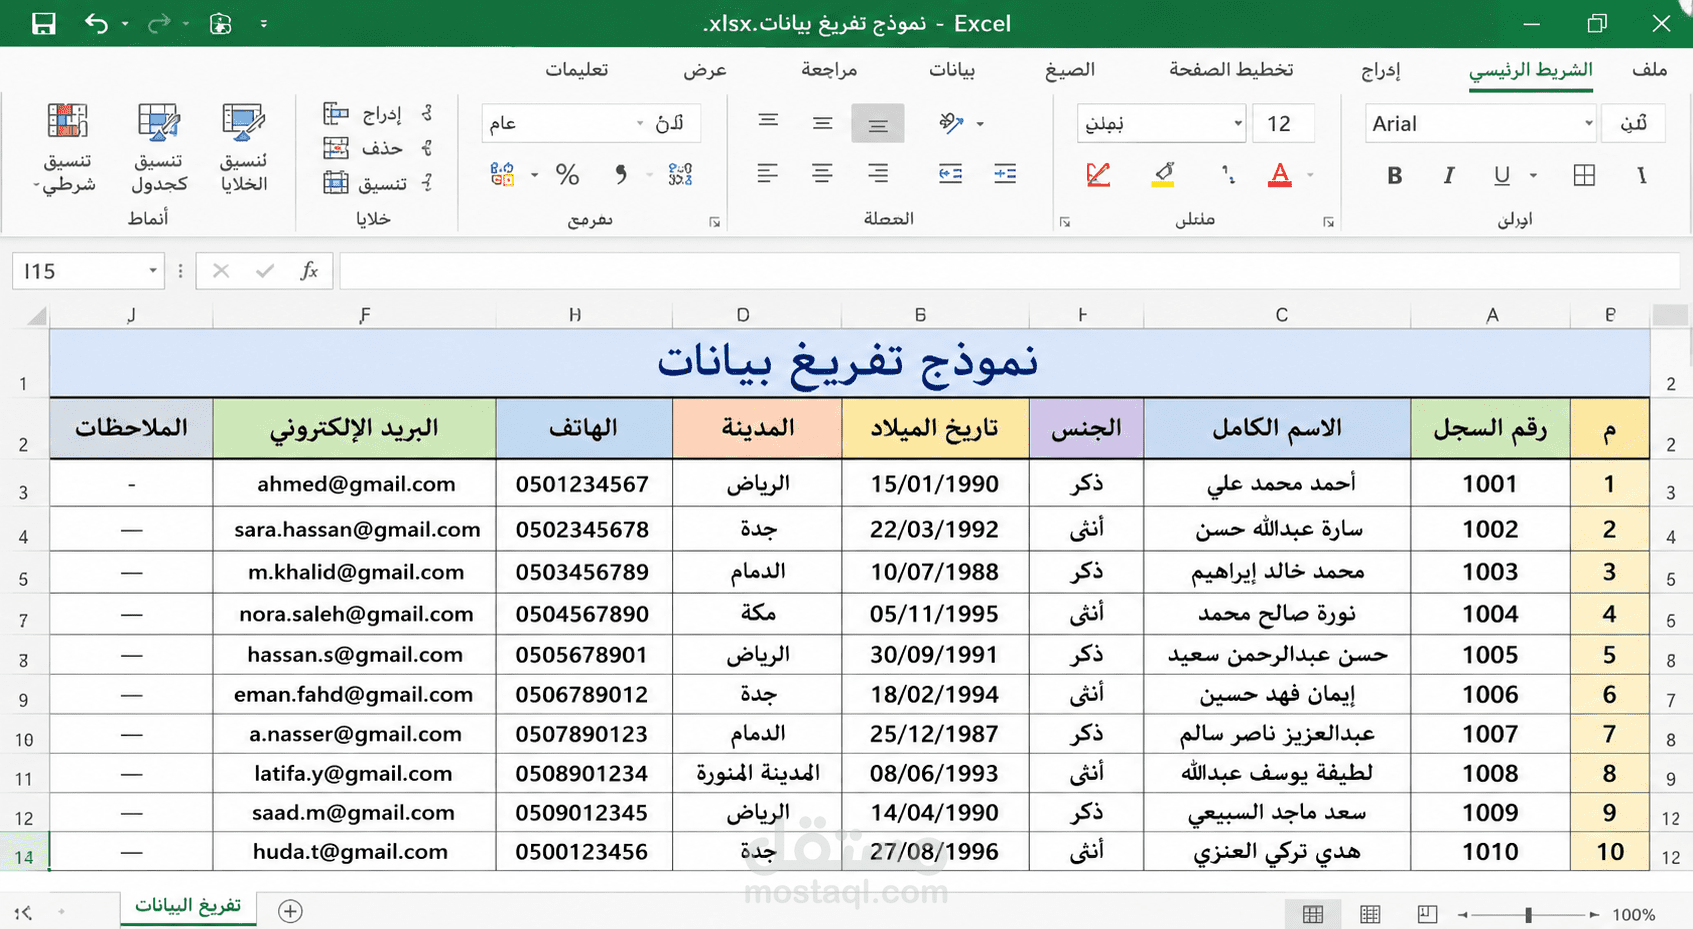This screenshot has height=929, width=1693.
Task: Click the Save icon in the title bar
Action: coord(43,23)
